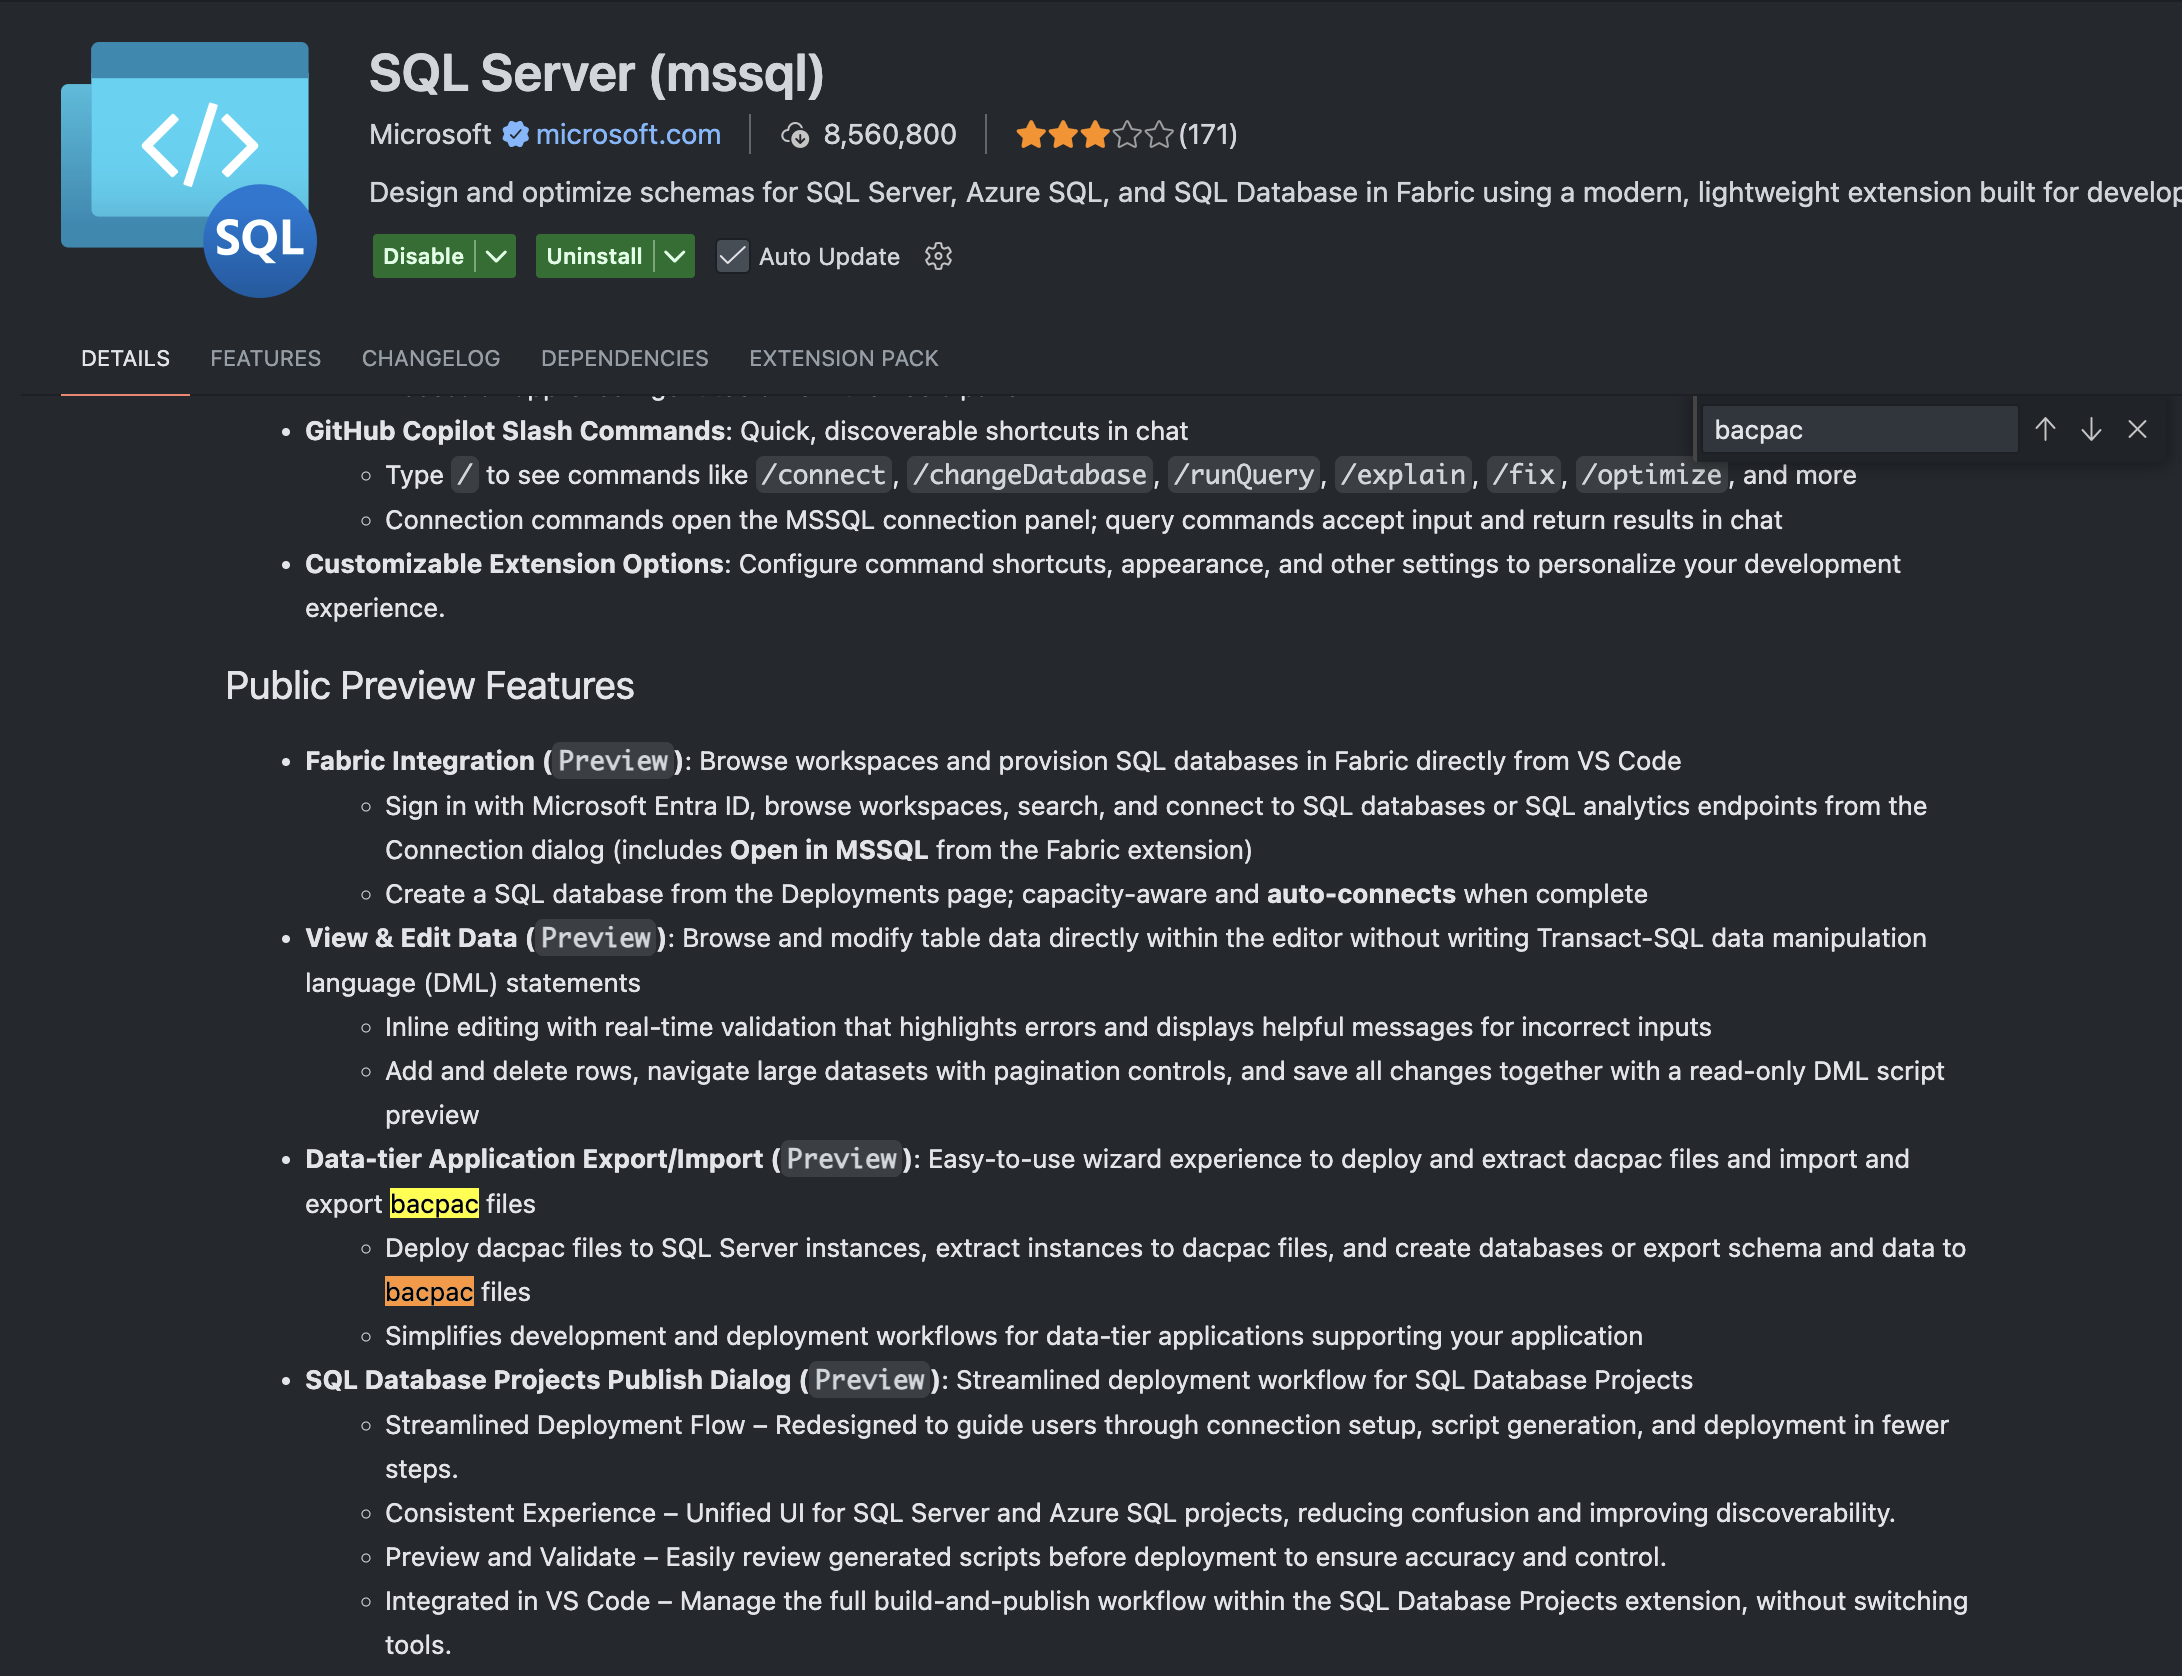Viewport: 2182px width, 1676px height.
Task: Go to previous bacpac match
Action: click(2045, 430)
